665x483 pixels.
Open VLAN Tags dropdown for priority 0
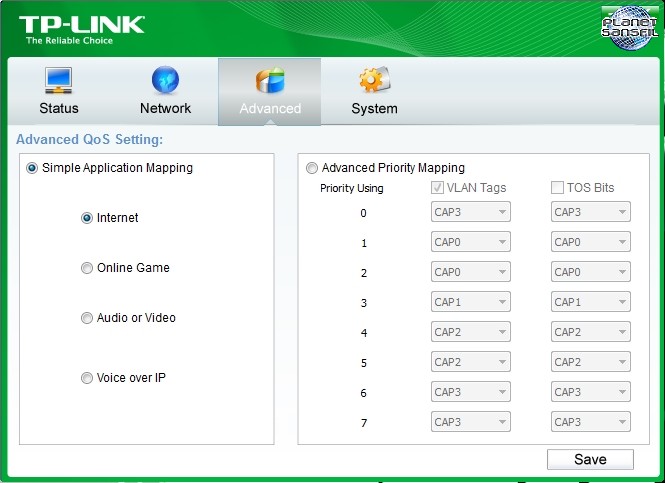(471, 212)
